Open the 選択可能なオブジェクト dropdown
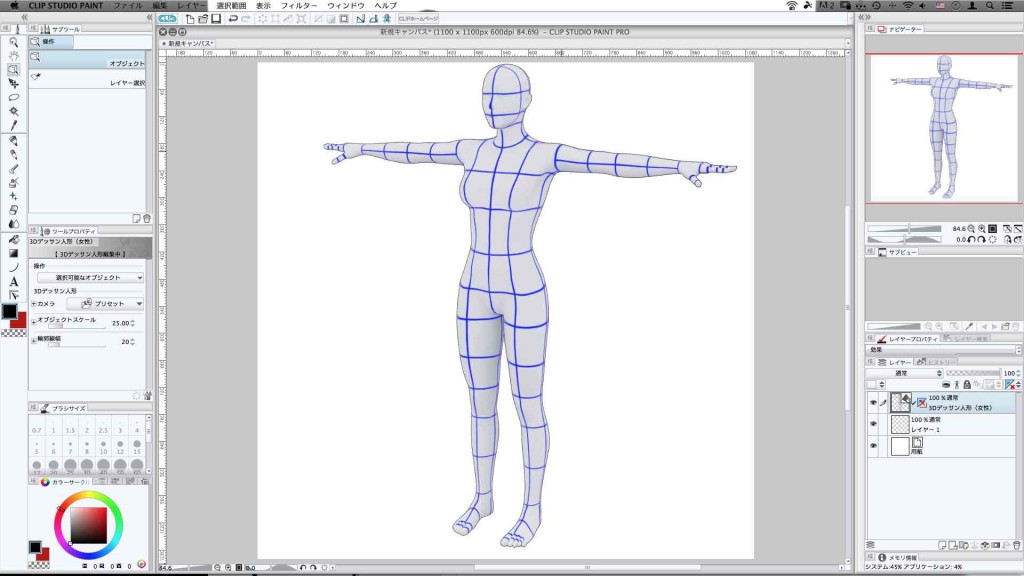The width and height of the screenshot is (1024, 576). click(89, 276)
